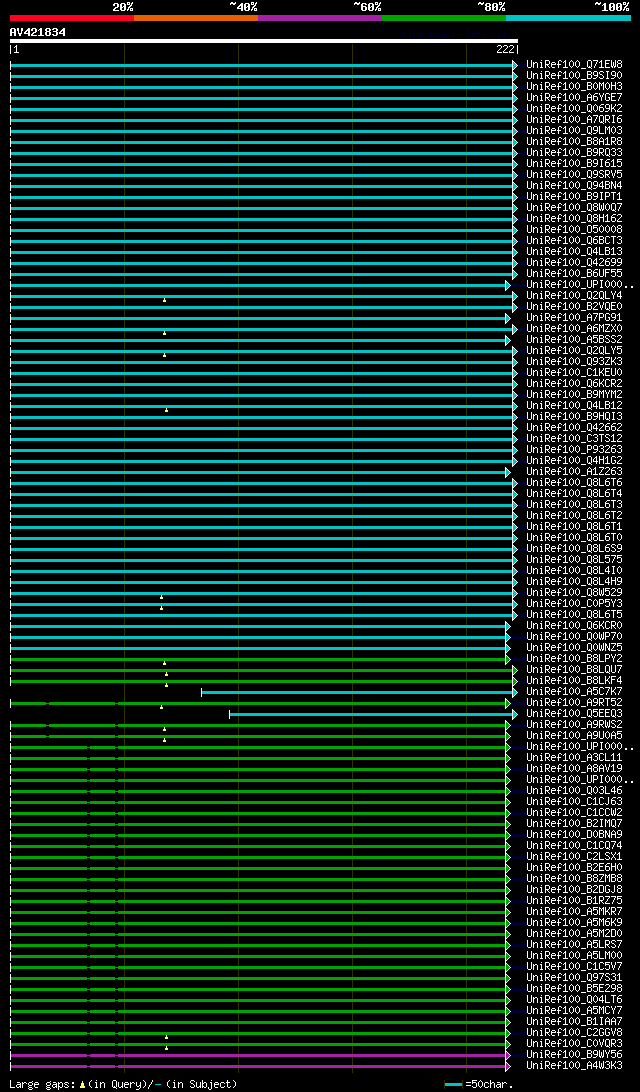
Task: Click the gap marker on the A6MZX0 row
Action: click(x=164, y=334)
